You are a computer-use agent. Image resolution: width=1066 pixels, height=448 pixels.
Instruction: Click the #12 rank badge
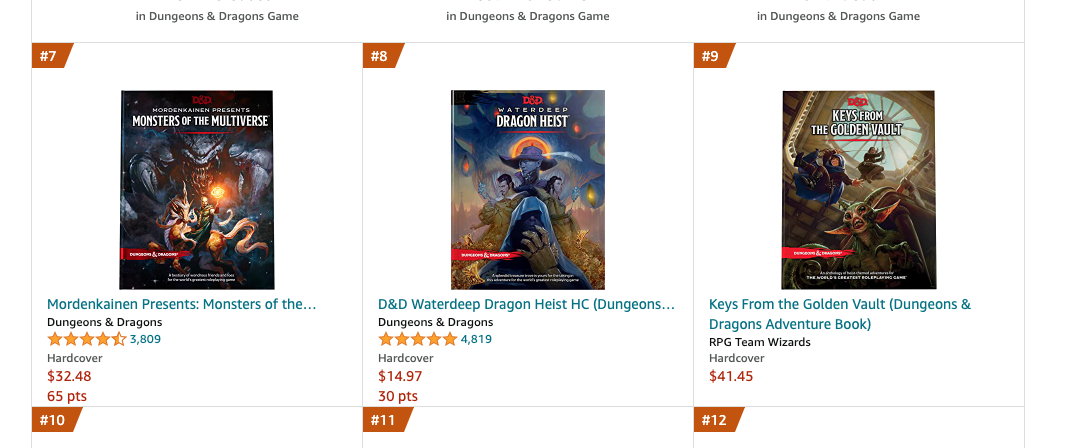(714, 420)
